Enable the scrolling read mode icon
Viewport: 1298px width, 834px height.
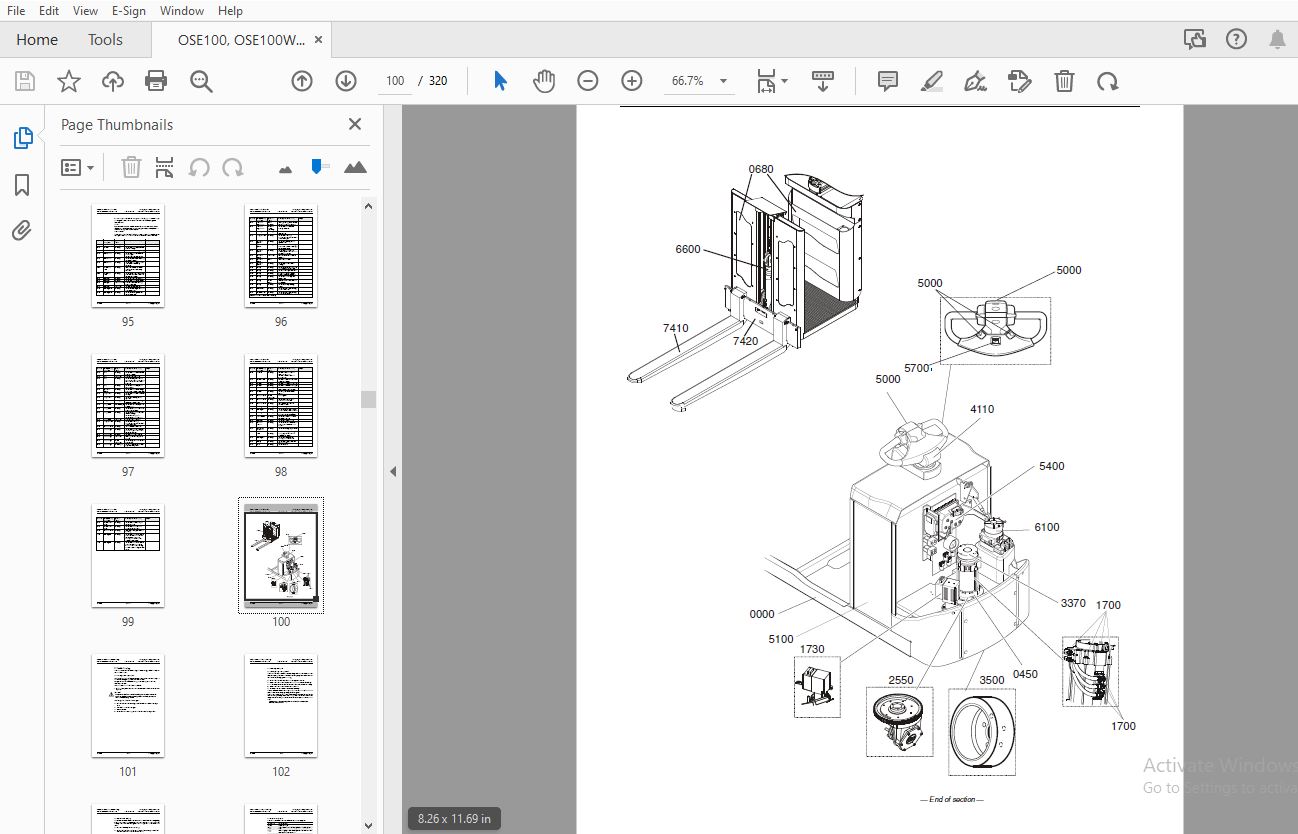click(823, 81)
